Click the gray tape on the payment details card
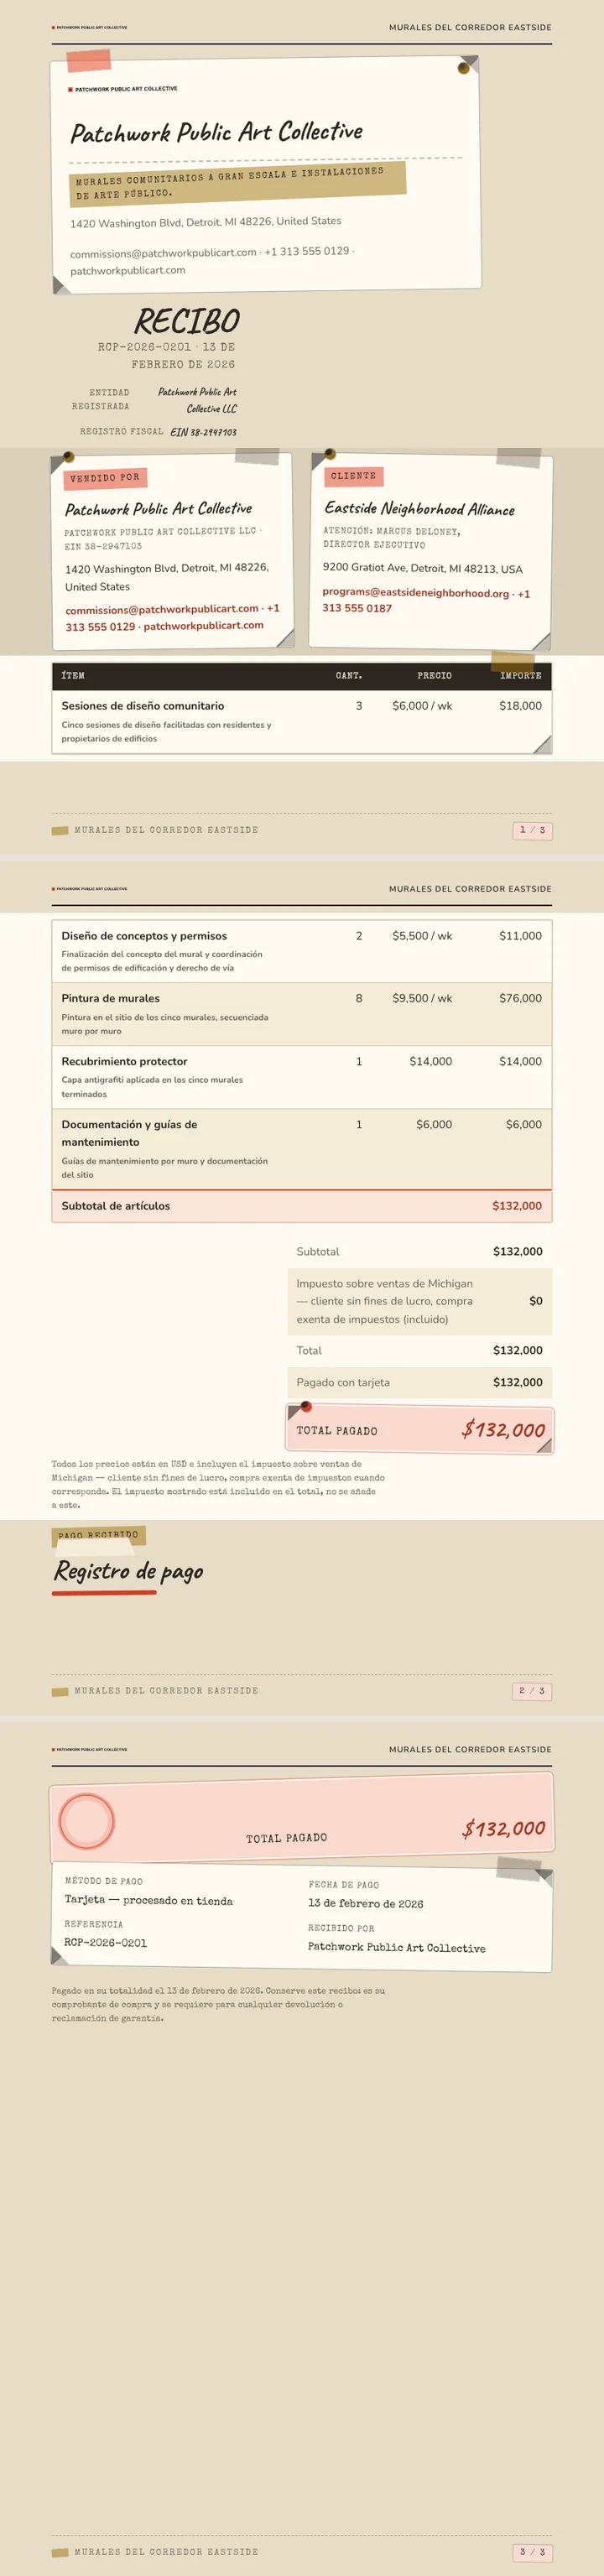Screen dimensions: 604x2576 click(x=519, y=1869)
